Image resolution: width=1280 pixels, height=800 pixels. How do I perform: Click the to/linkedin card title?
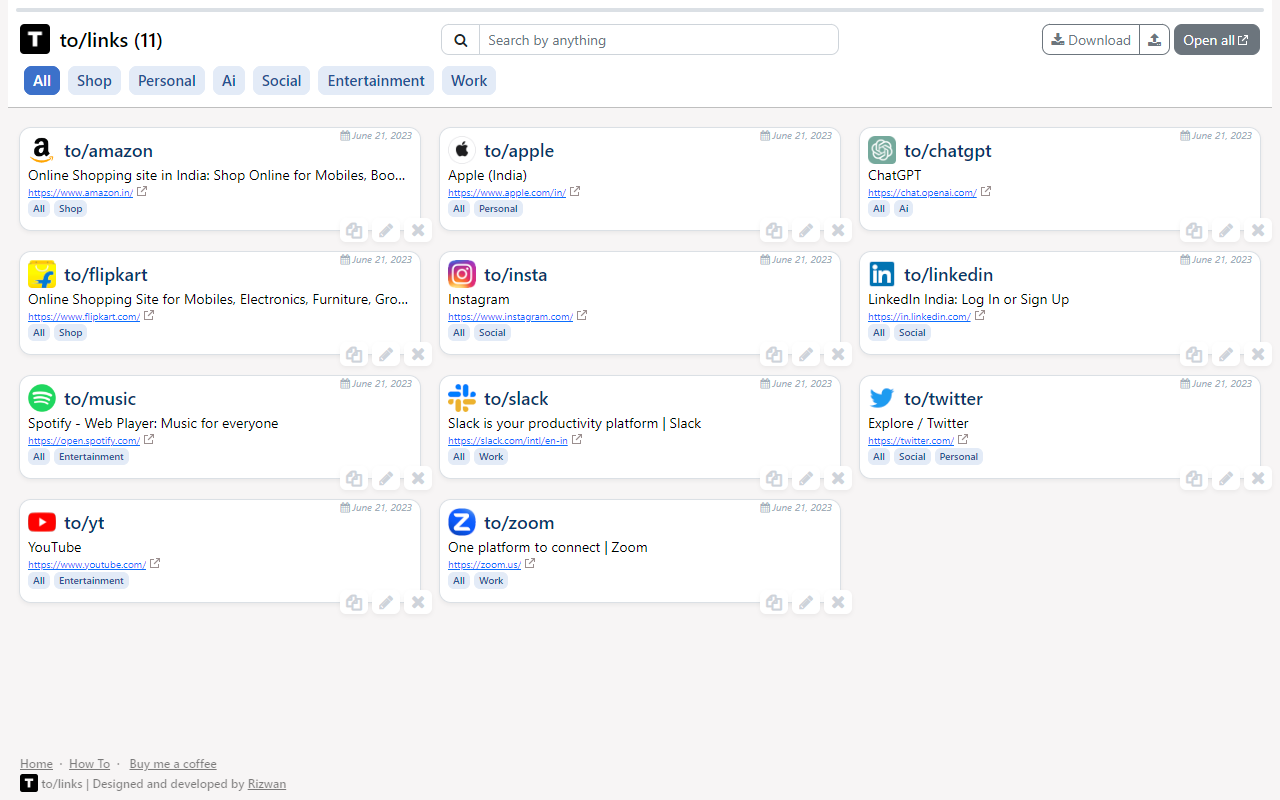[948, 275]
